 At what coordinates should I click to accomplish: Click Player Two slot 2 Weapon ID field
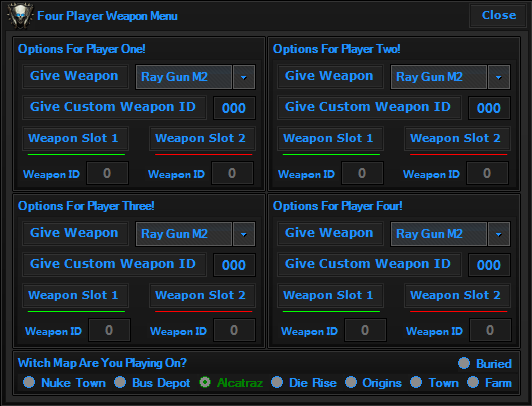click(x=488, y=173)
